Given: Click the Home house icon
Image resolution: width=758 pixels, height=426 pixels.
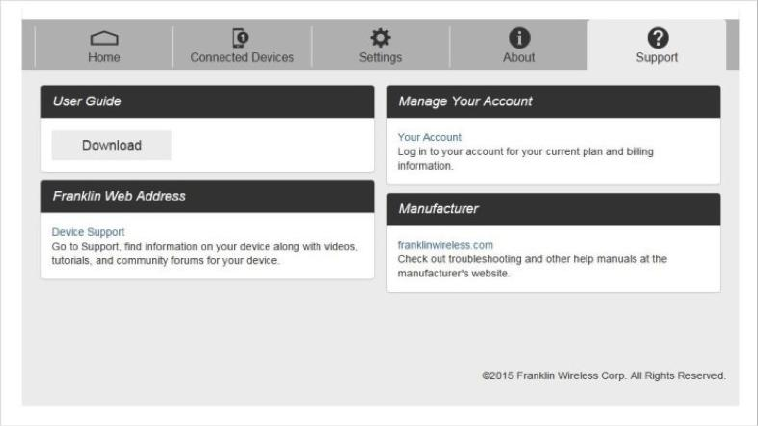Looking at the screenshot, I should [x=104, y=38].
